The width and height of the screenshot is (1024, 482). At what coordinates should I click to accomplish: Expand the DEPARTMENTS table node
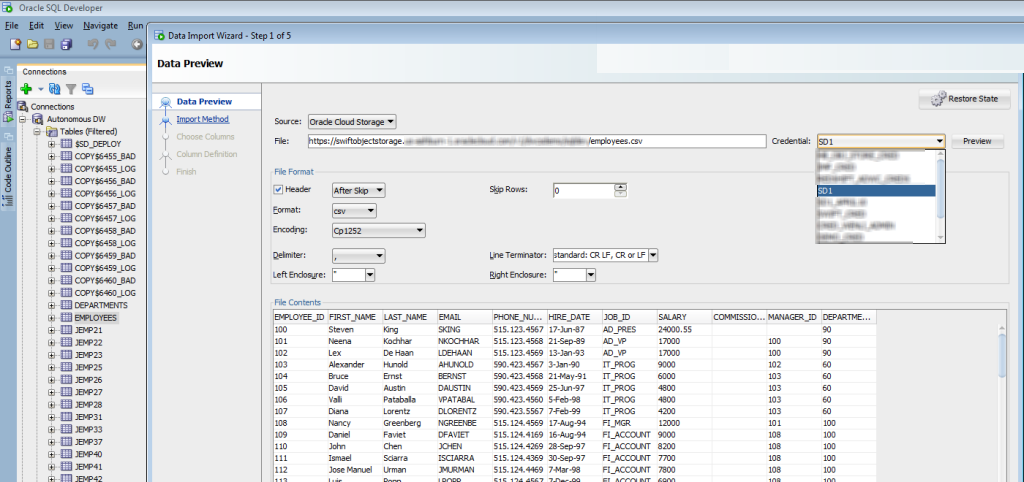tap(52, 305)
